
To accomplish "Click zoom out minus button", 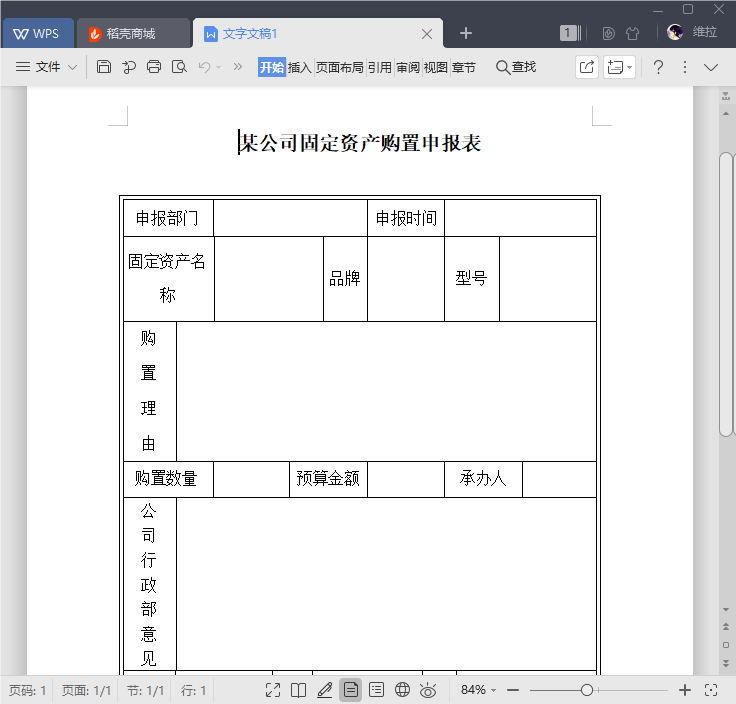I will point(513,690).
